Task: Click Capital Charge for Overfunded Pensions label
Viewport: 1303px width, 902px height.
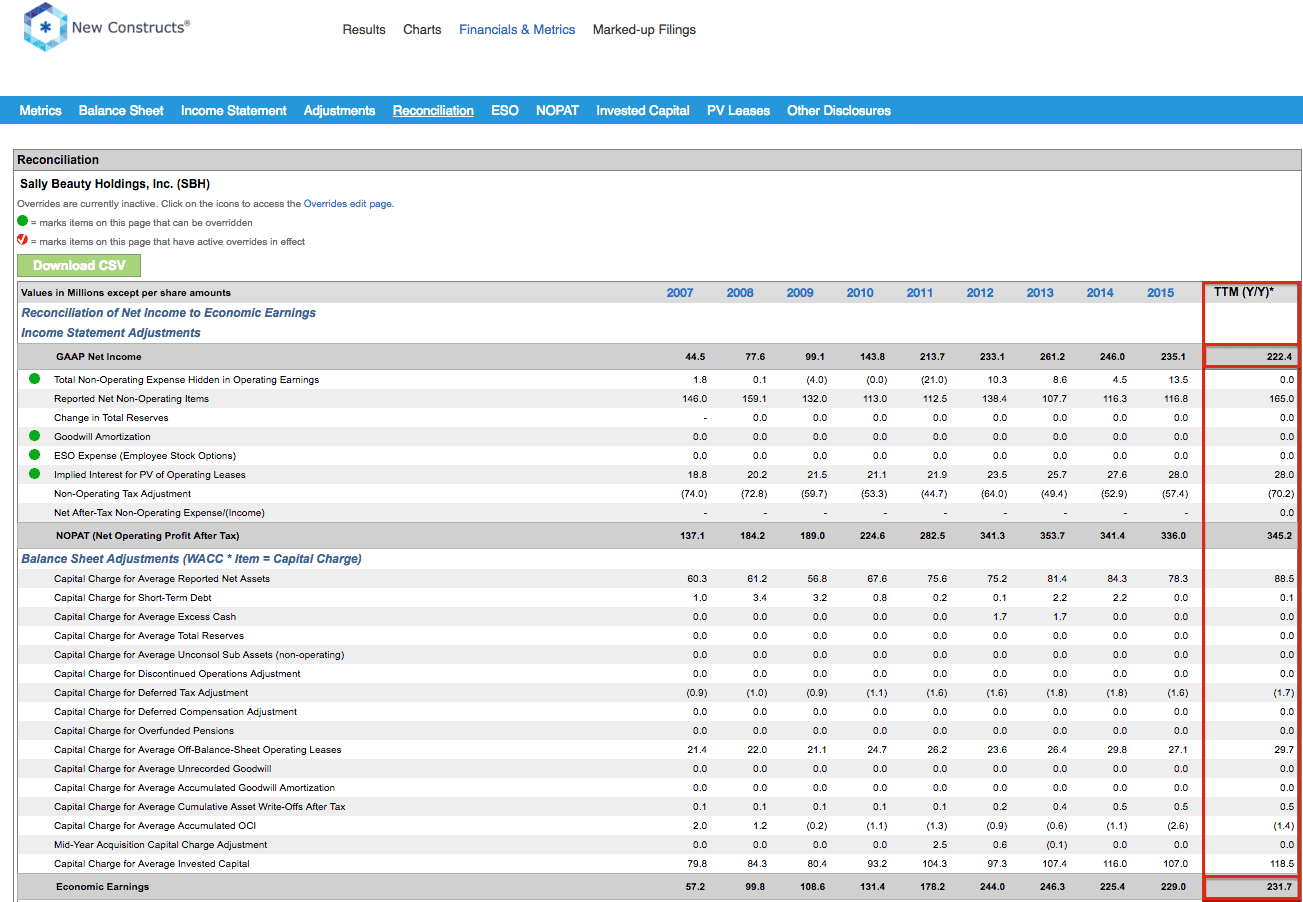Action: pyautogui.click(x=144, y=731)
